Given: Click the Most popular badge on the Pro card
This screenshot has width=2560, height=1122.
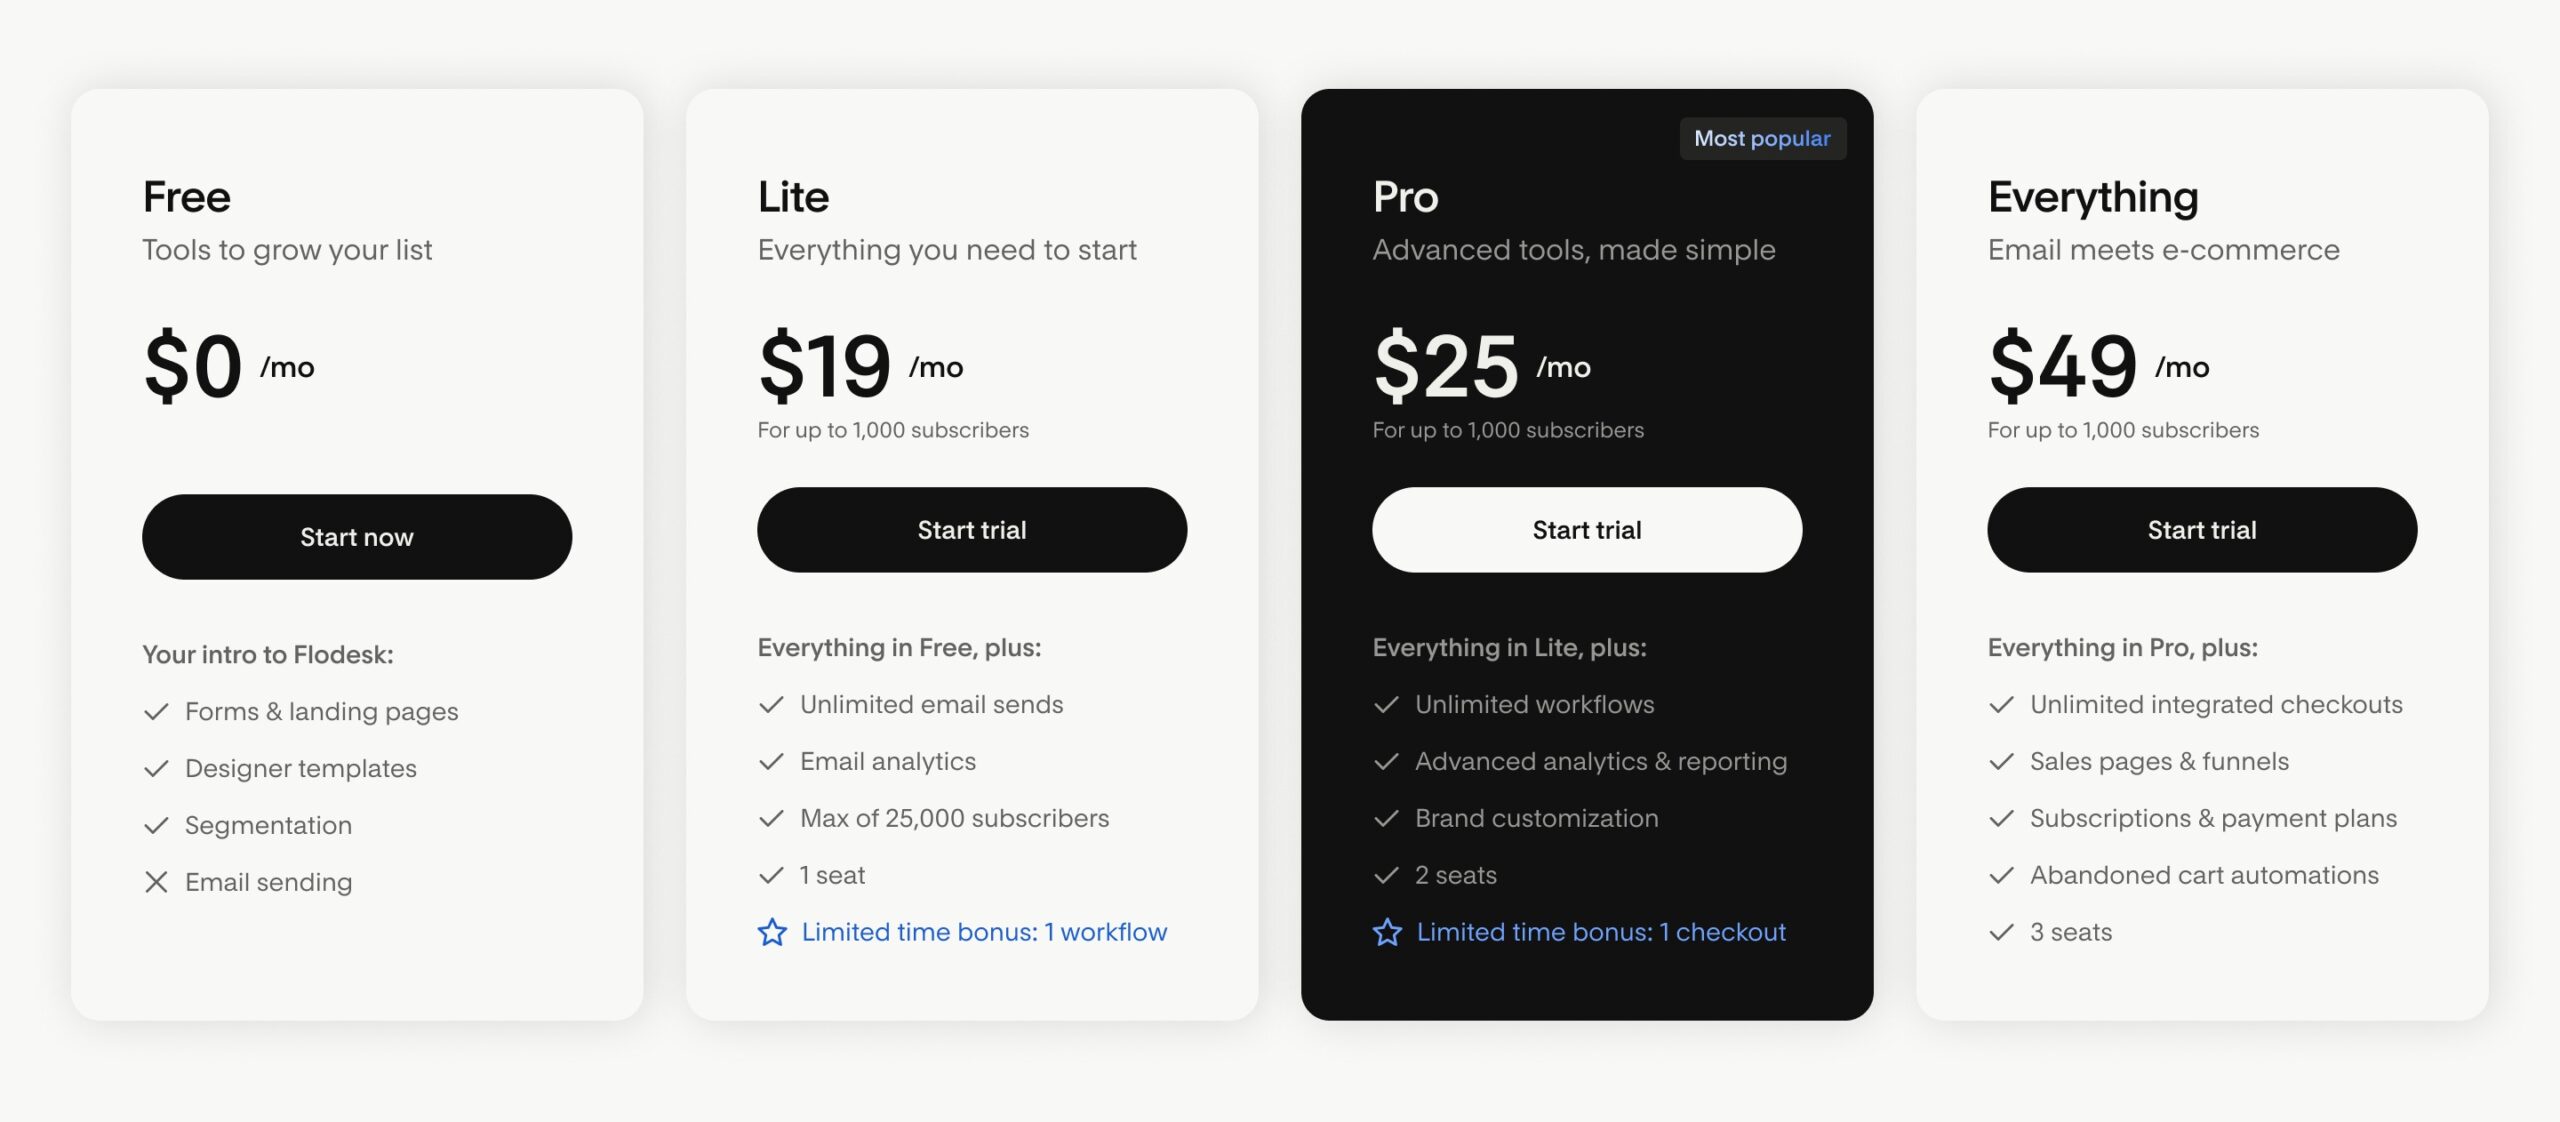Looking at the screenshot, I should pos(1763,138).
